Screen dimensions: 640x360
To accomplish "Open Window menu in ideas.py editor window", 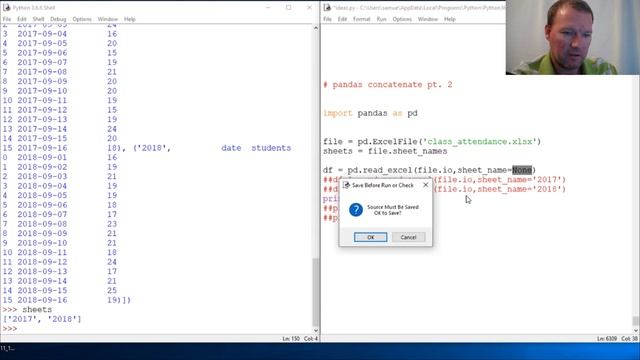I will tap(428, 19).
